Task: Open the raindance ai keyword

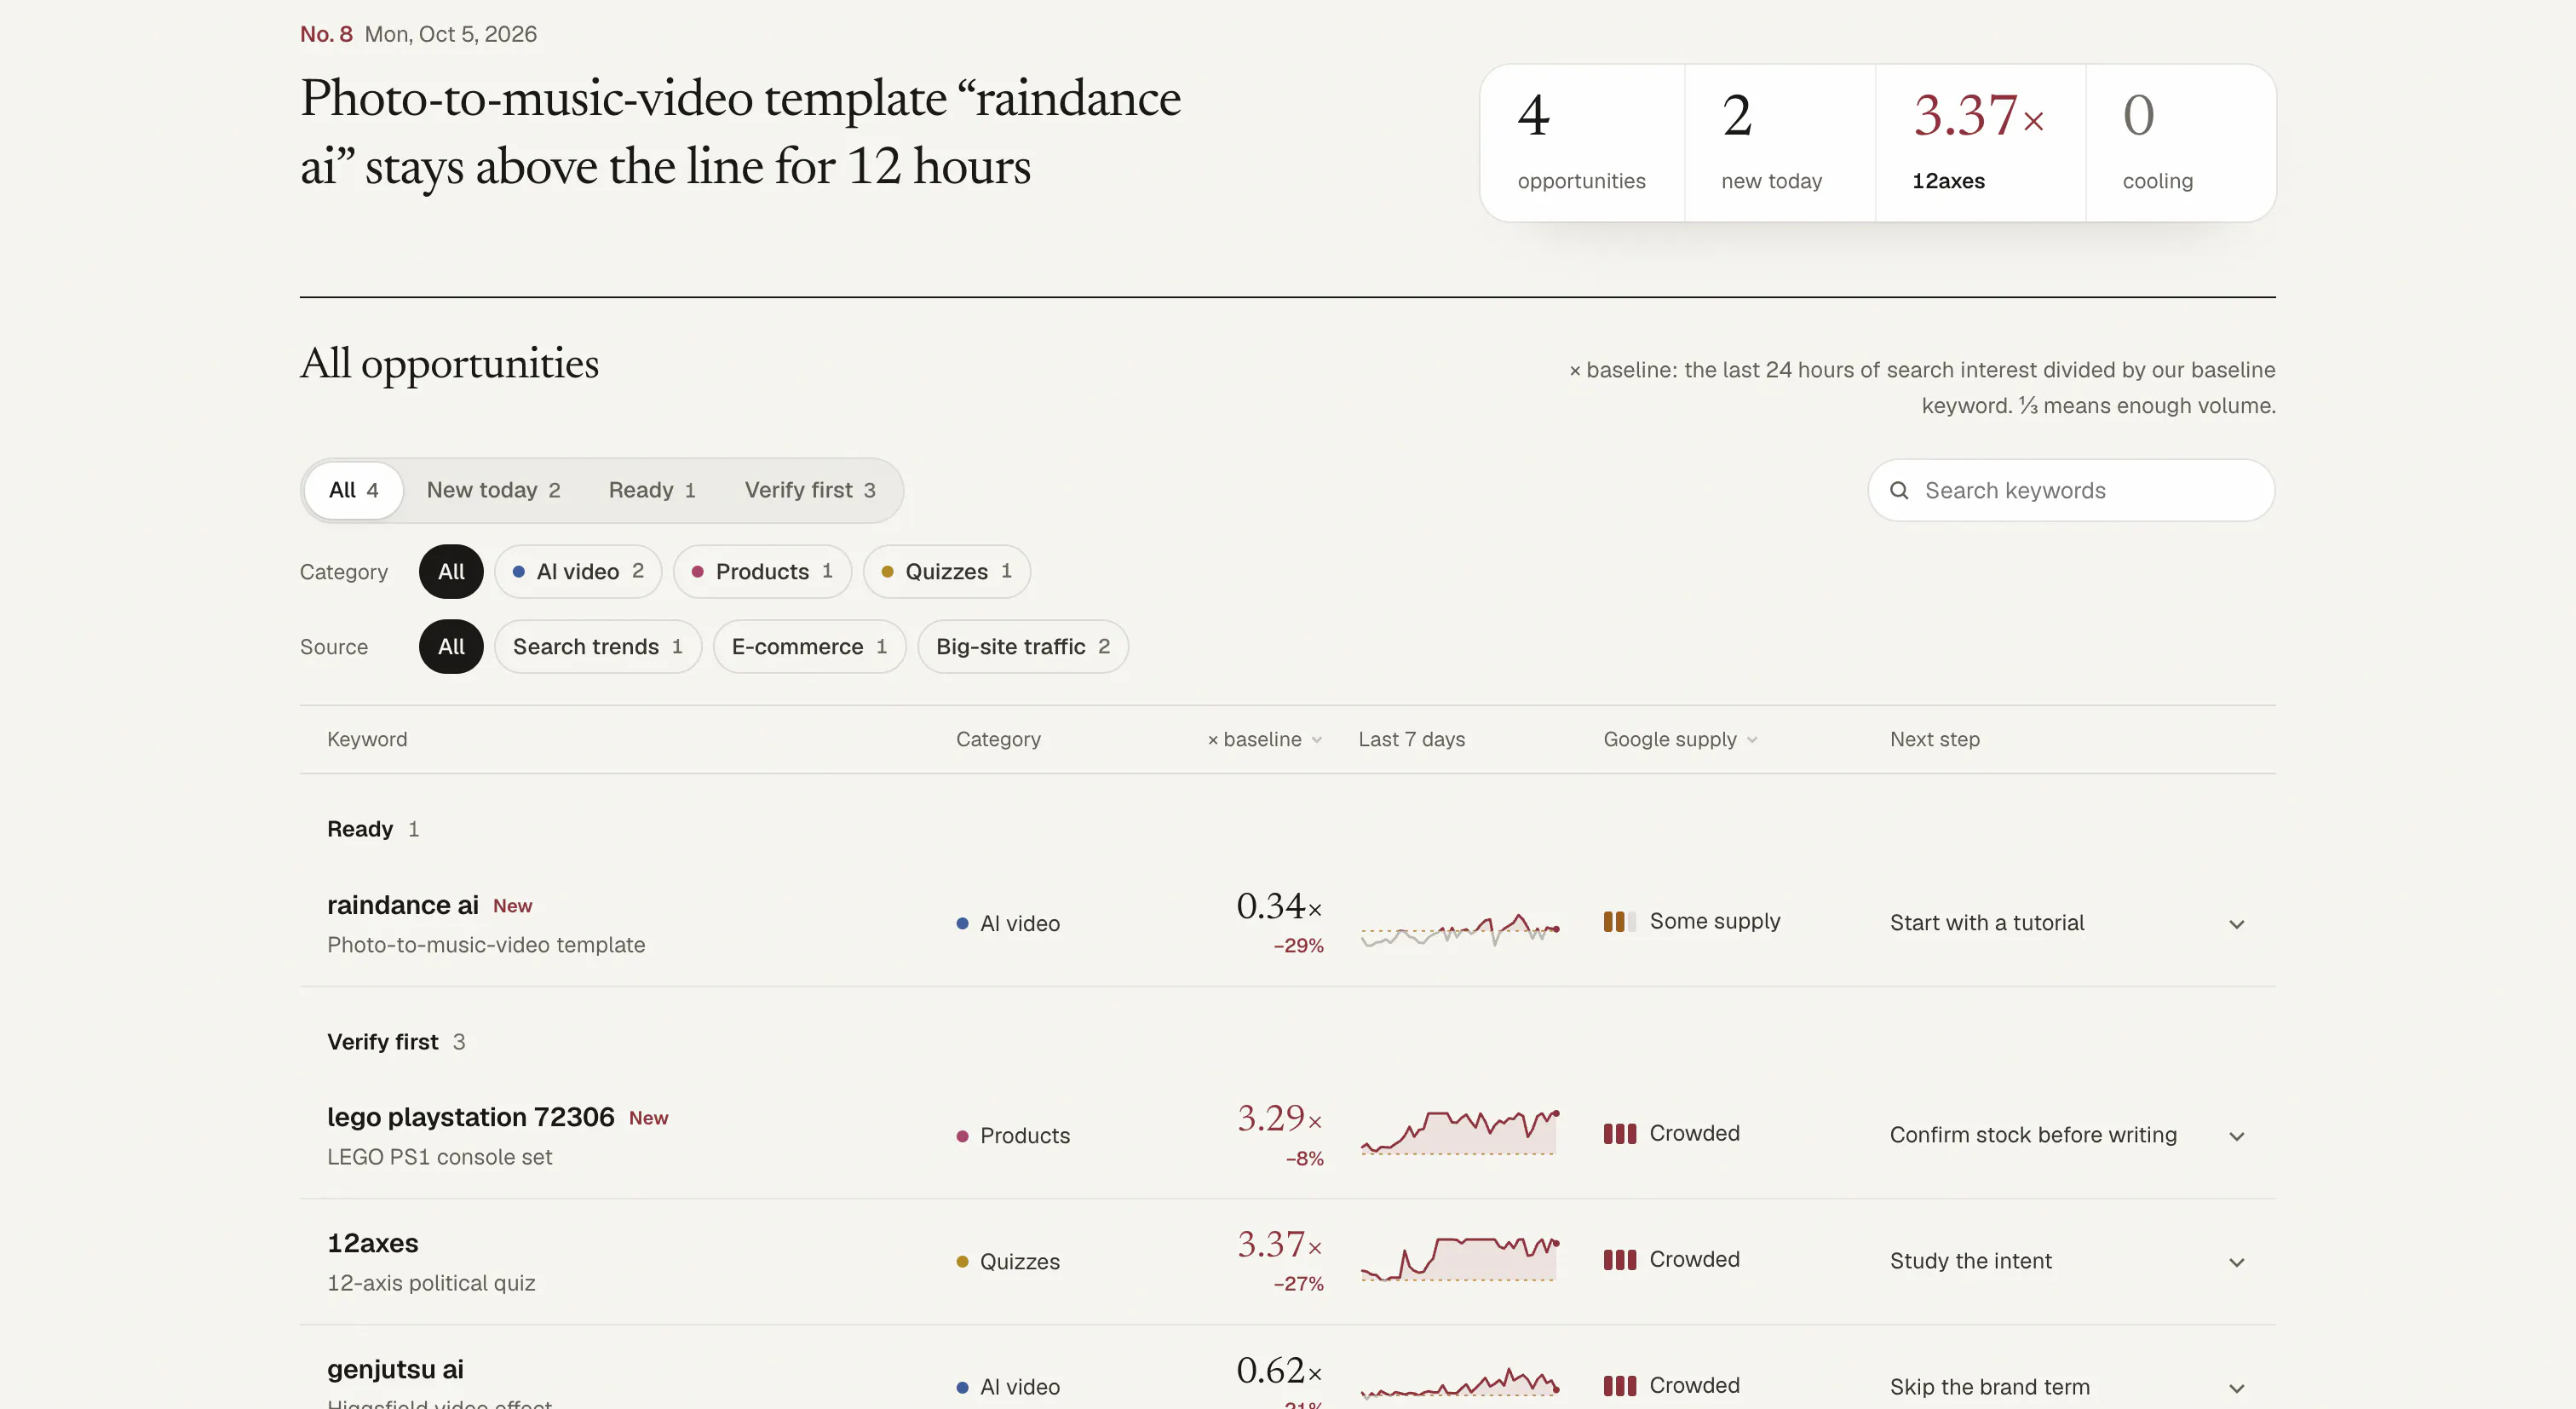Action: [403, 905]
